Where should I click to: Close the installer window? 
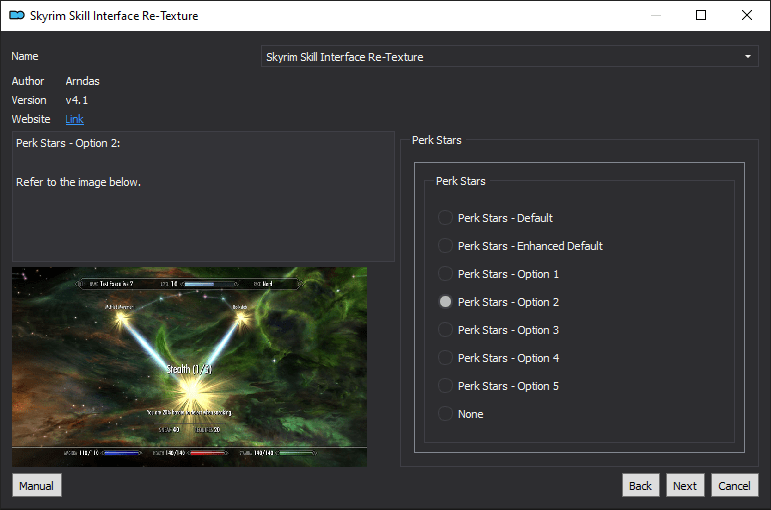pos(747,15)
